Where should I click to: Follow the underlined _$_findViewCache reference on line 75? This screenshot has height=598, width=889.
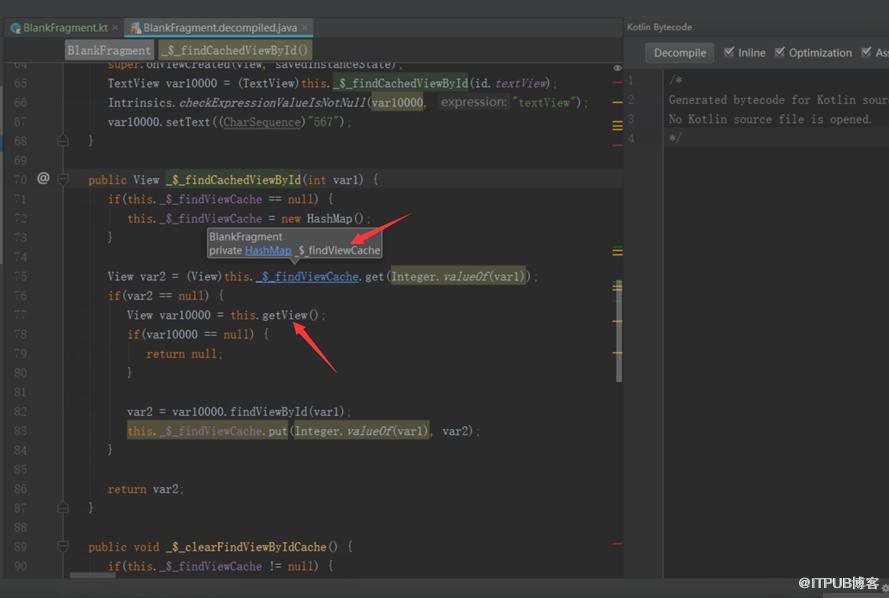308,277
